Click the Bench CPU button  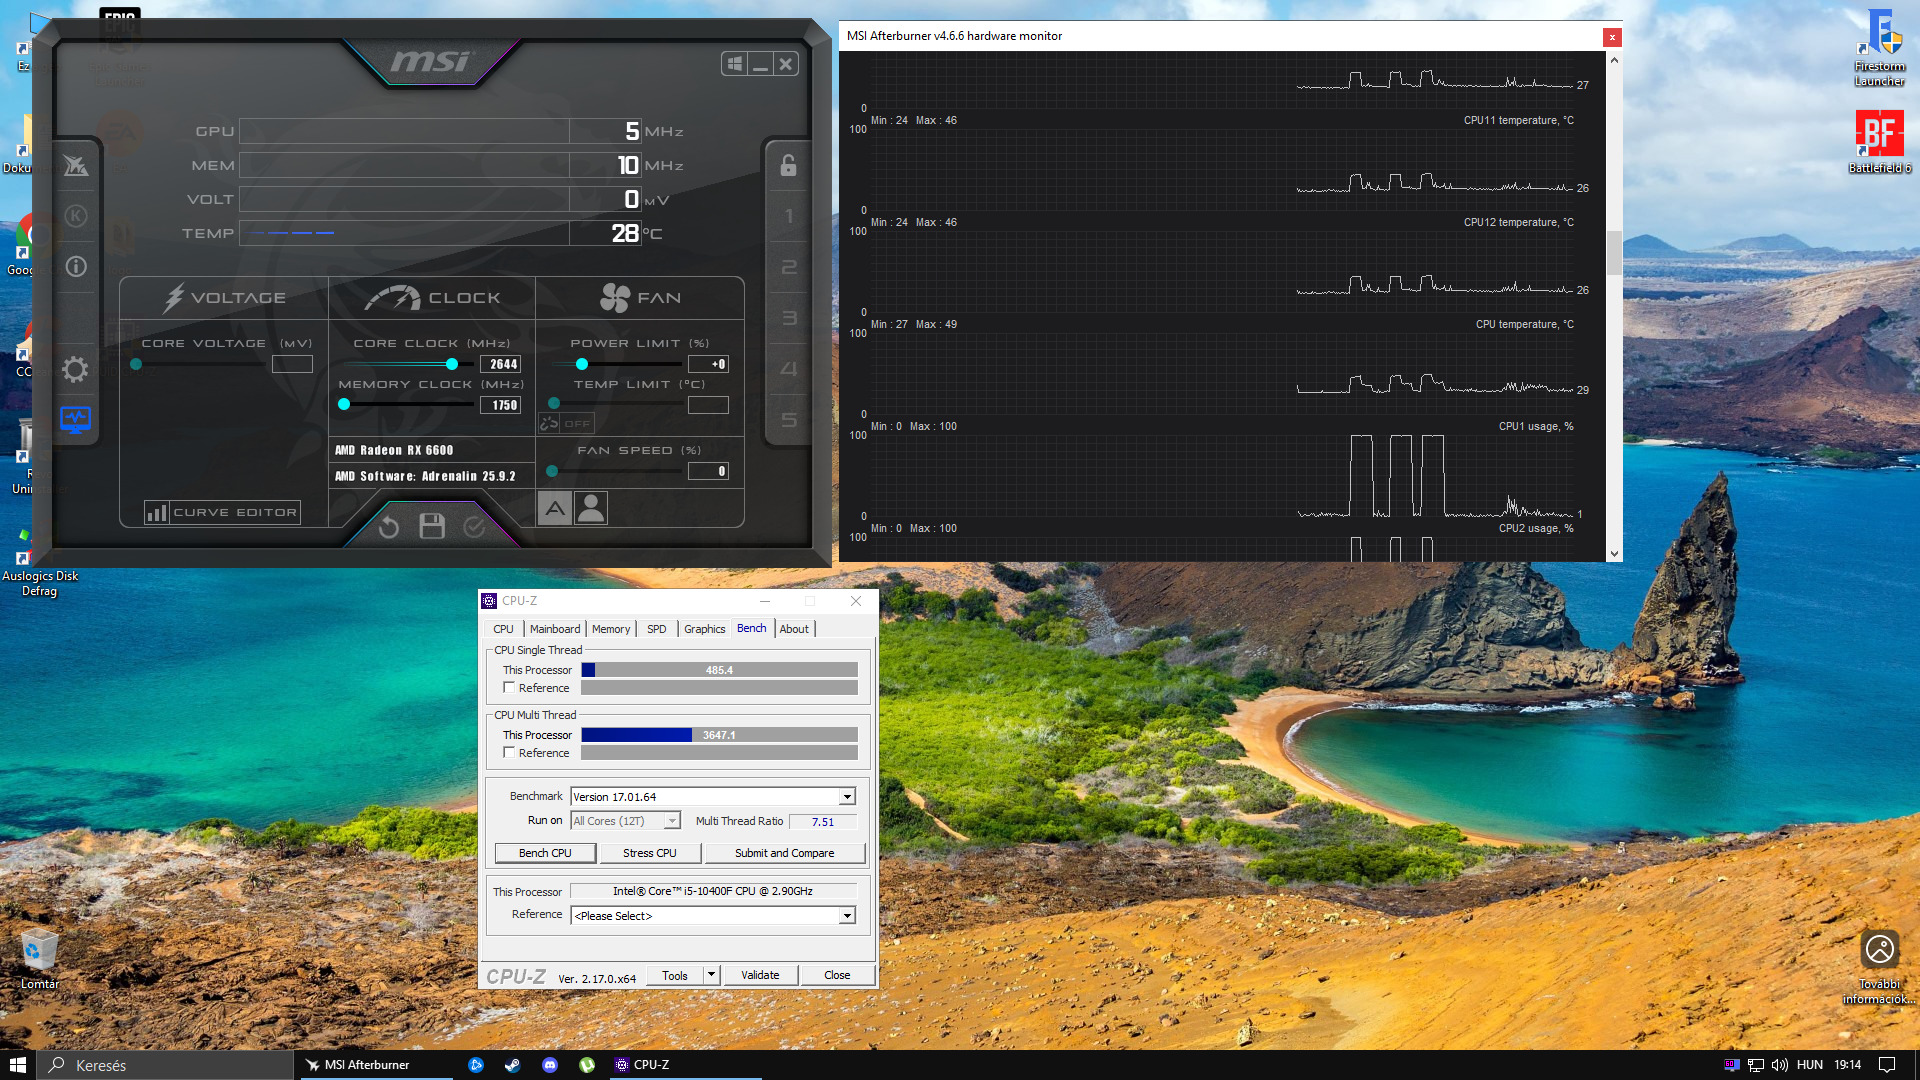(545, 853)
